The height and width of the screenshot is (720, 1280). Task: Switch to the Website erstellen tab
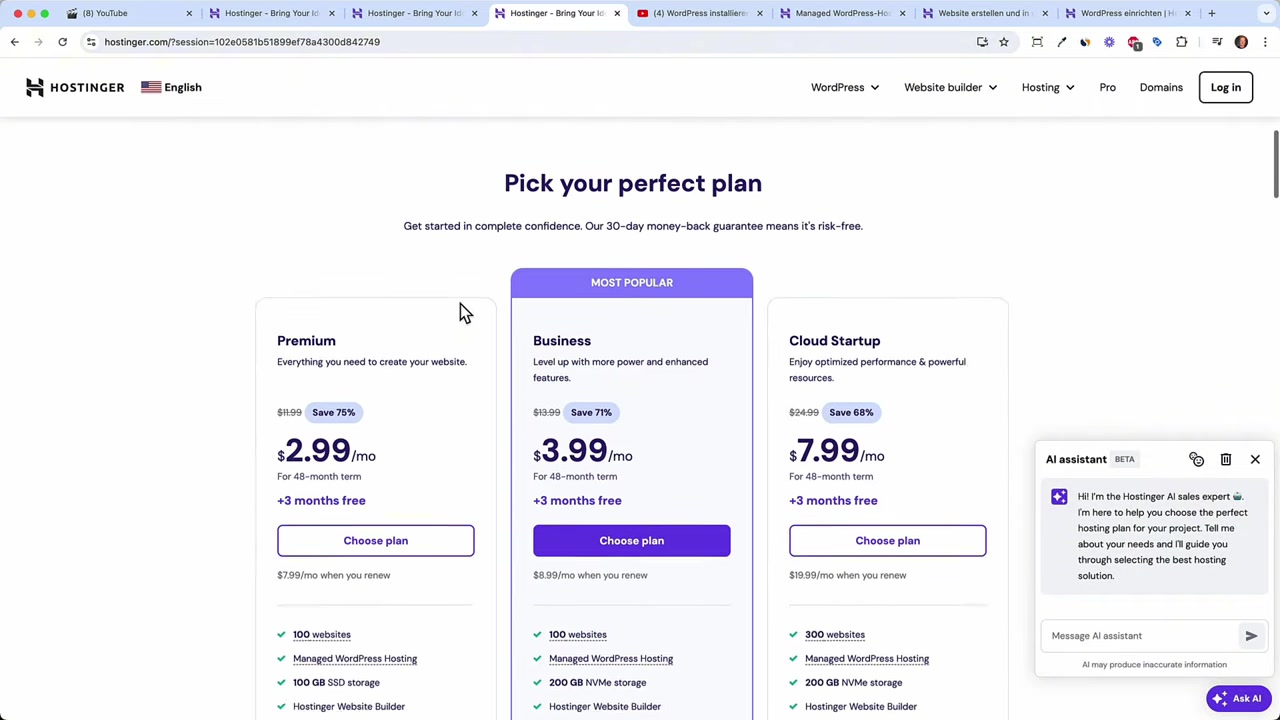[x=984, y=13]
